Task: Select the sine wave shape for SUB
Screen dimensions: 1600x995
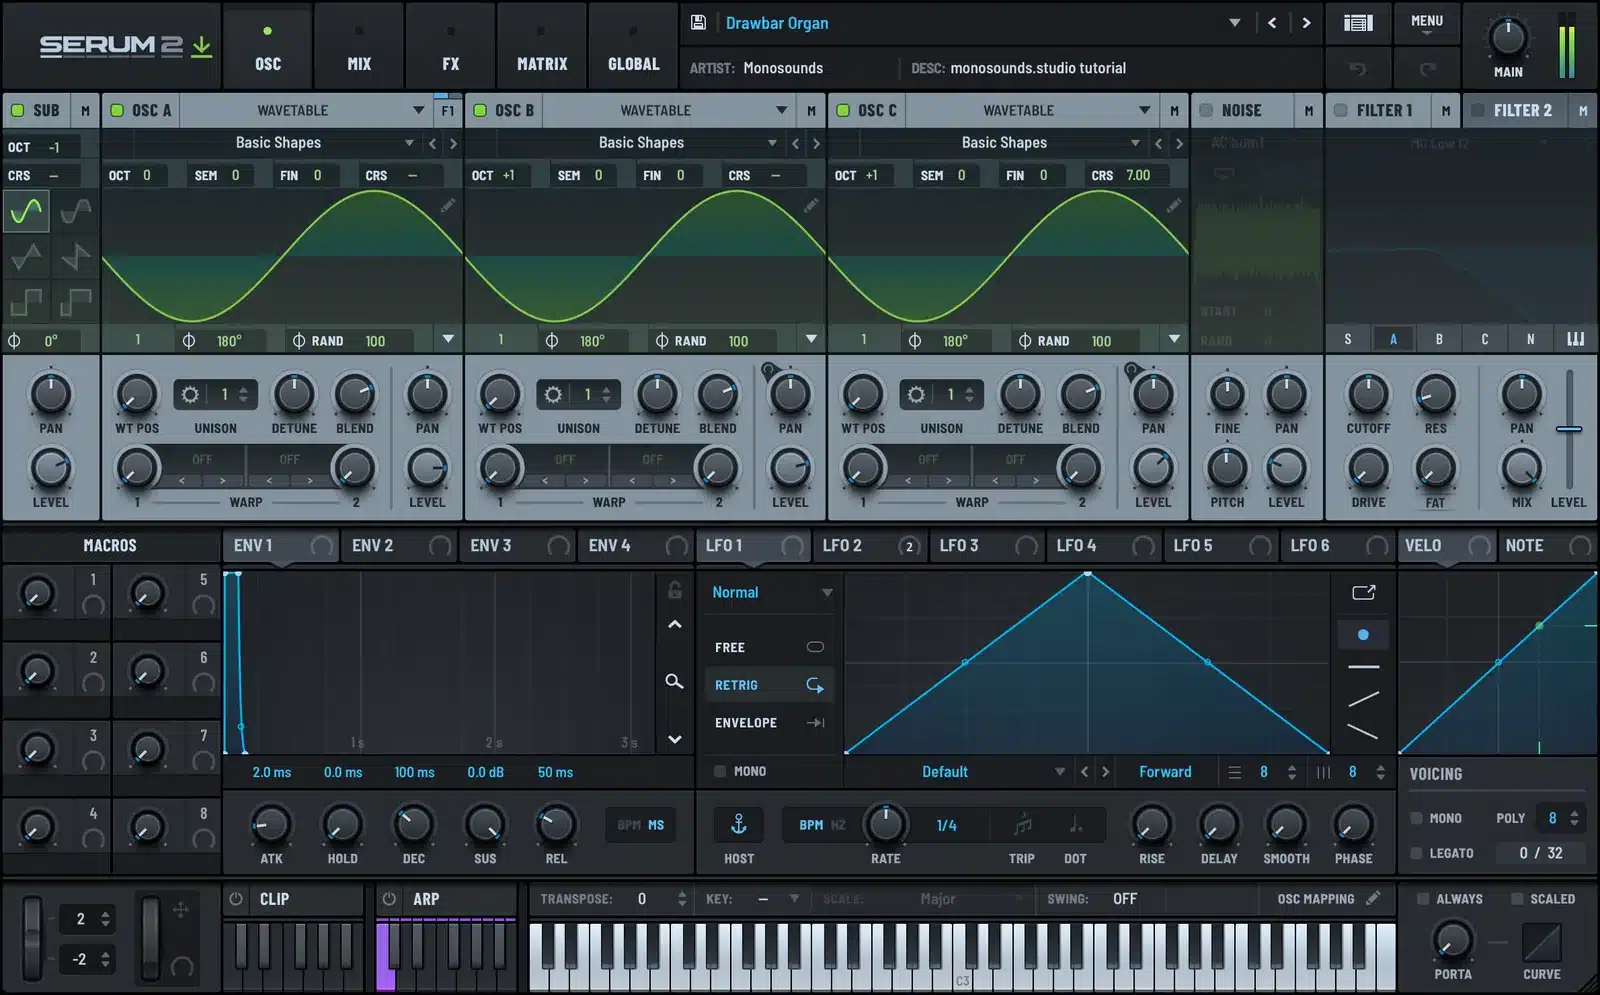Action: pyautogui.click(x=26, y=211)
